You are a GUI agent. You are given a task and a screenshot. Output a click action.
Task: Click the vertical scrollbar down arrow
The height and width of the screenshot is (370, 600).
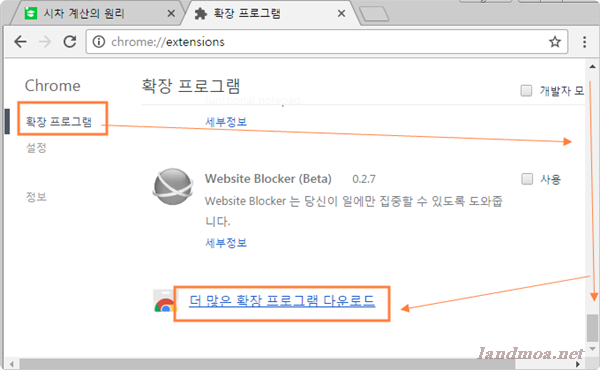click(x=592, y=349)
